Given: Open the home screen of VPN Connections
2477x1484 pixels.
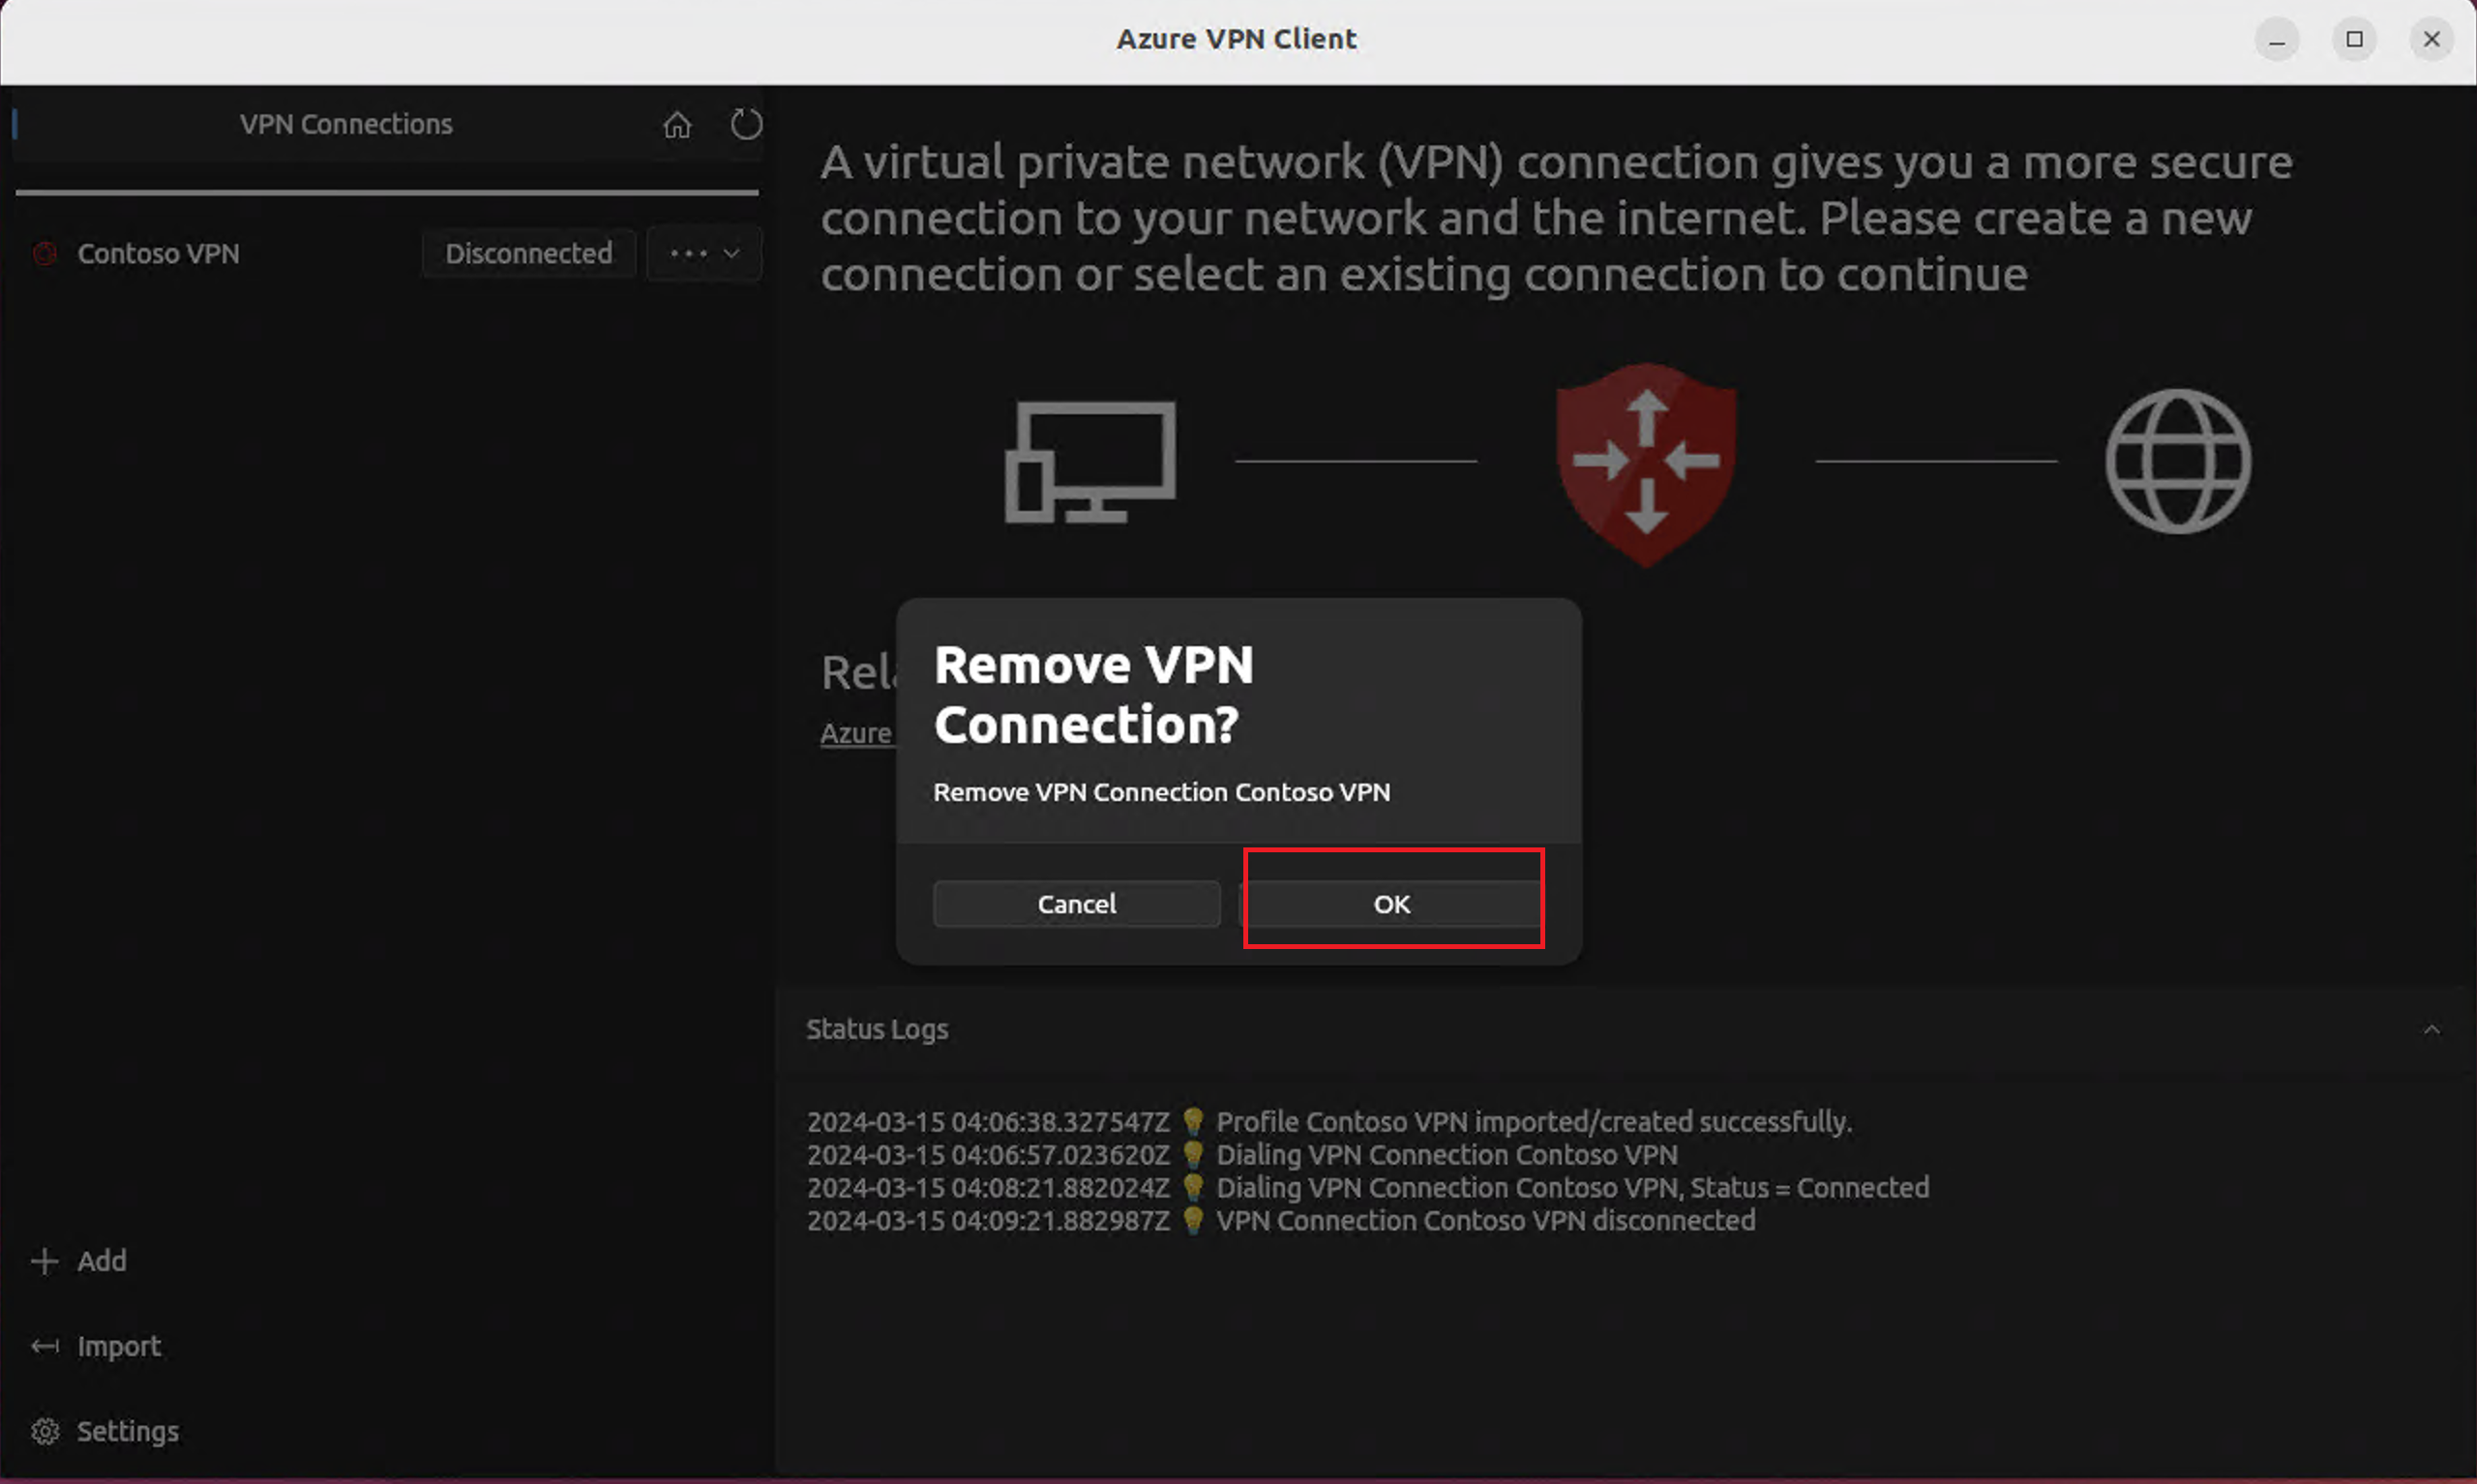Looking at the screenshot, I should [x=677, y=124].
